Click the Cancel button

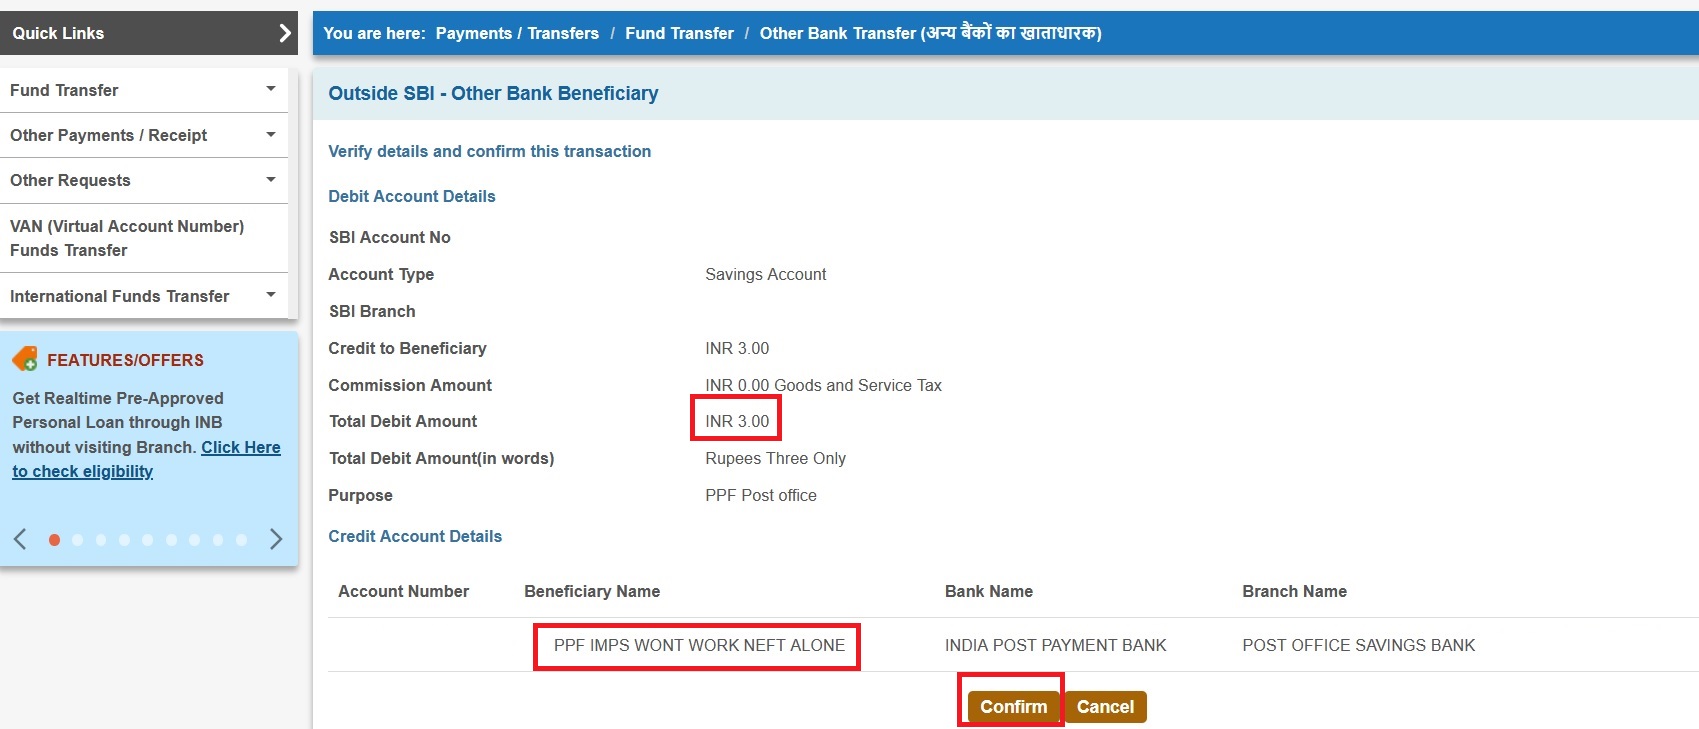click(1105, 706)
